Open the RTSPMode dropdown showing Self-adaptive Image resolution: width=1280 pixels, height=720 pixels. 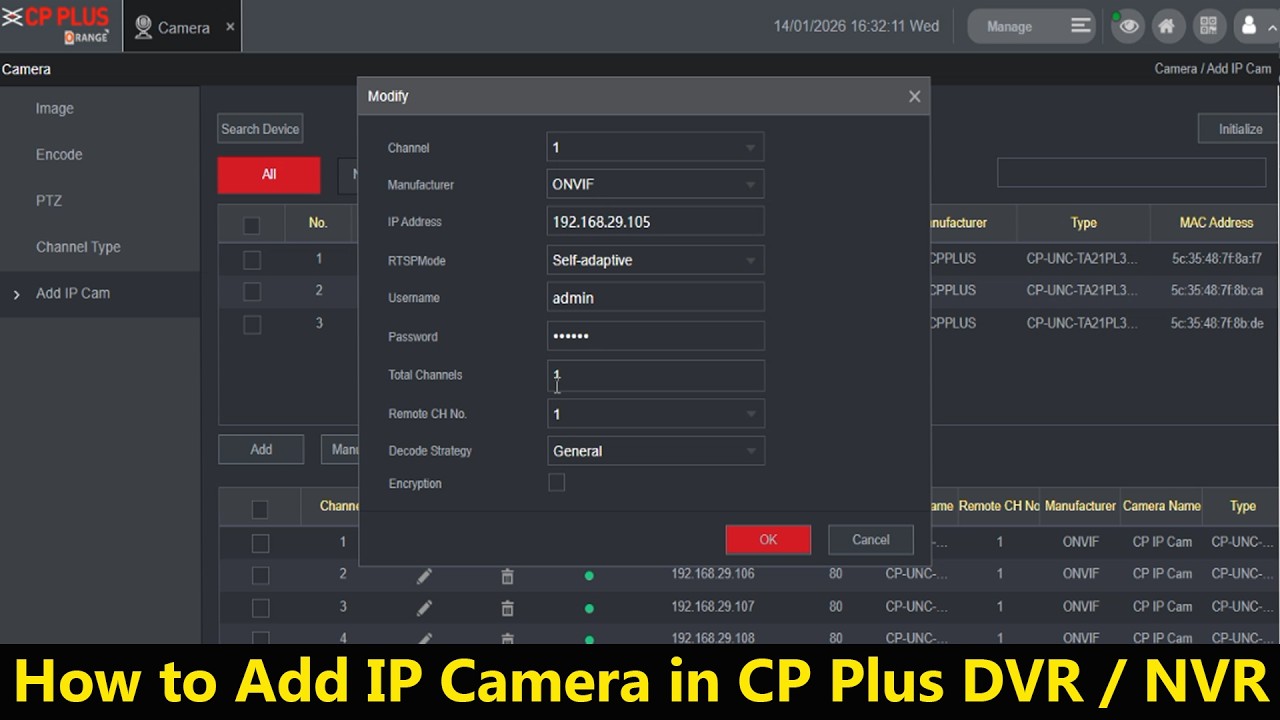pyautogui.click(x=655, y=260)
